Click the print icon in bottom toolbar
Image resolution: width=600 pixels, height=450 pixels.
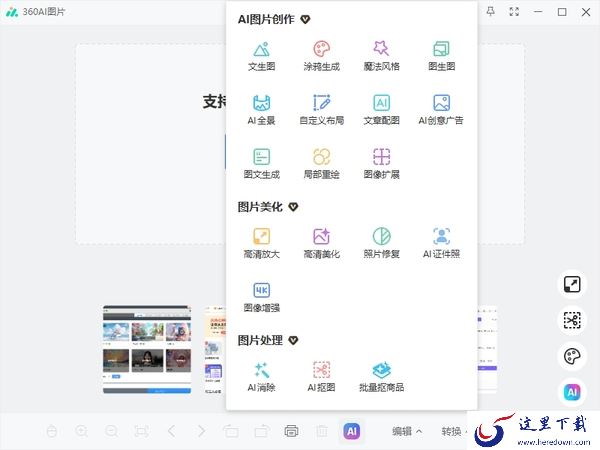292,431
